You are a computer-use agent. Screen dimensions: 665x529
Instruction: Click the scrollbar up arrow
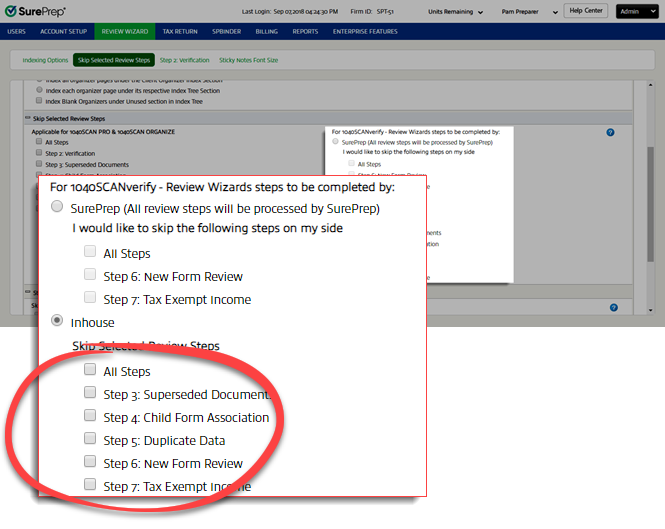pyautogui.click(x=650, y=85)
